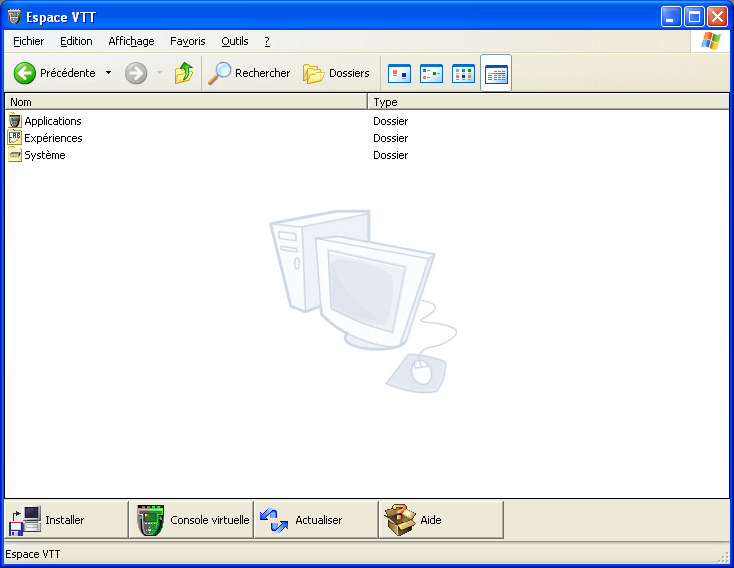Click the Installer button
734x568 pixels.
pyautogui.click(x=66, y=520)
